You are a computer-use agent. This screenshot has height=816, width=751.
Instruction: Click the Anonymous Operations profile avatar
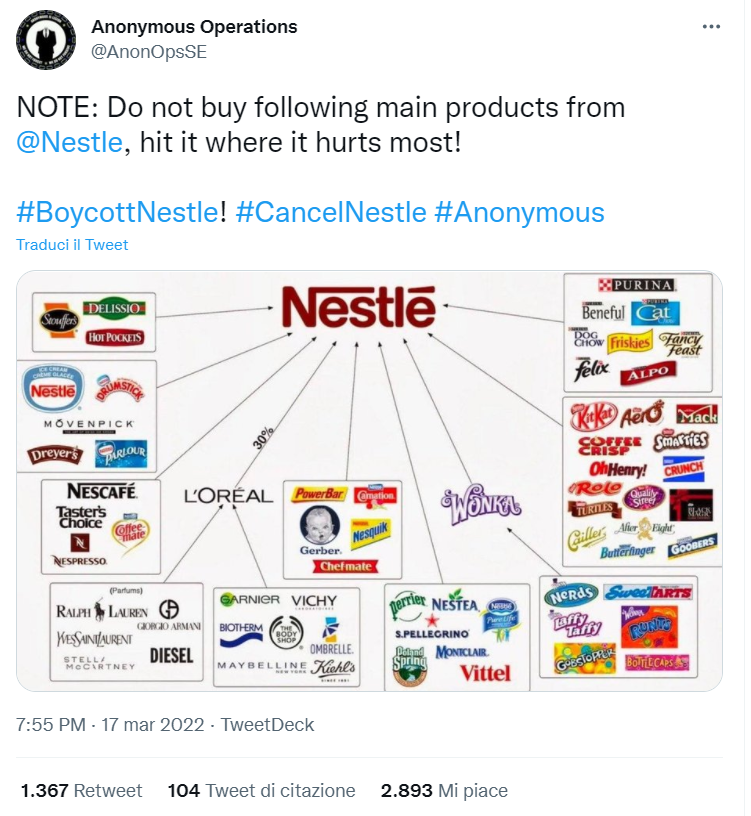[x=46, y=40]
